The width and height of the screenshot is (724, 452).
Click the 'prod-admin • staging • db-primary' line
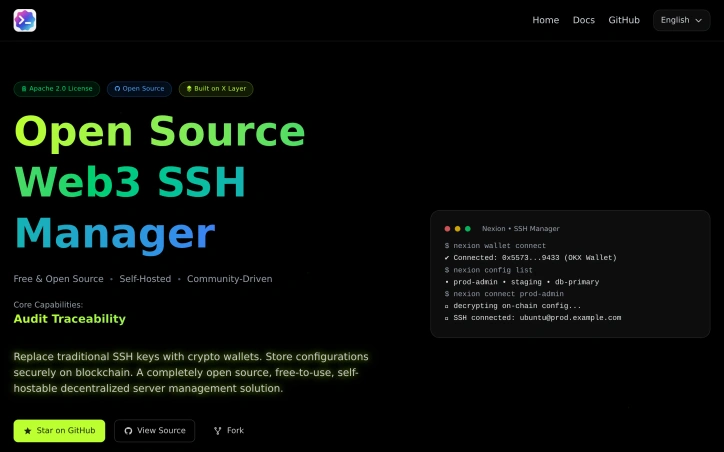click(522, 282)
